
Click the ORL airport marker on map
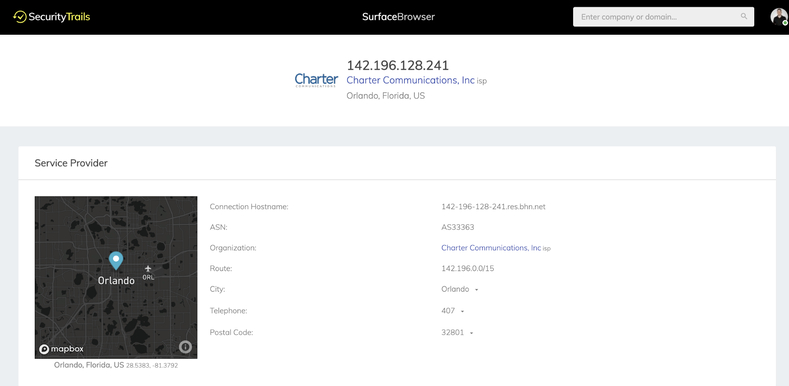(x=148, y=272)
